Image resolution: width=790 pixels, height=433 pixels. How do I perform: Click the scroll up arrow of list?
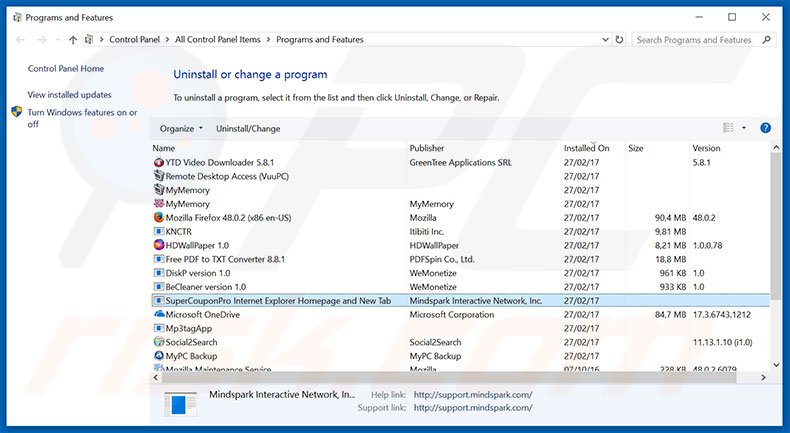[x=775, y=147]
